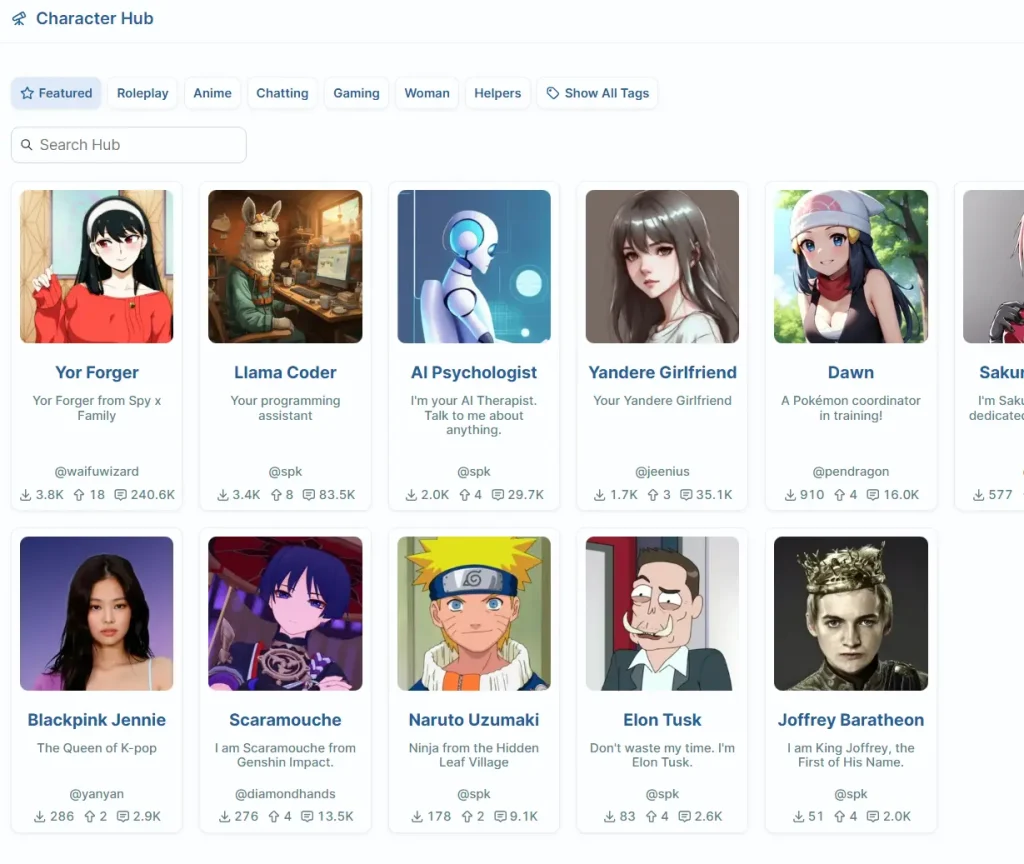This screenshot has width=1024, height=864.
Task: Click the Character Hub telescope logo icon
Action: click(20, 18)
